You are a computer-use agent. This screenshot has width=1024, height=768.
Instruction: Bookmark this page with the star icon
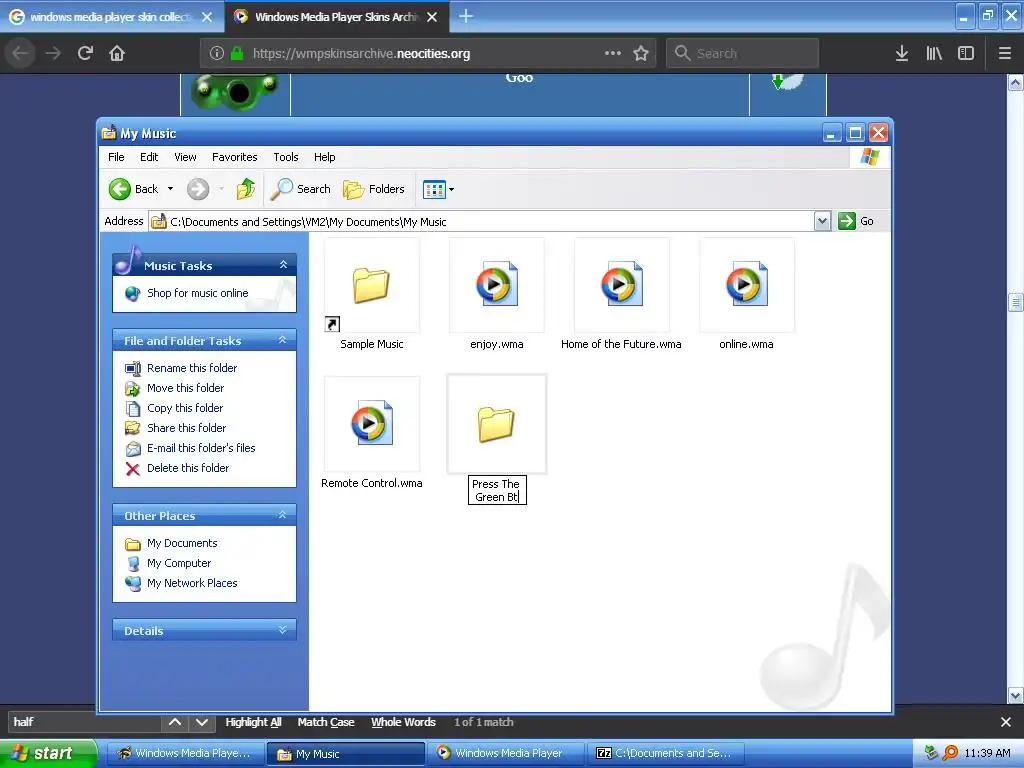(641, 53)
